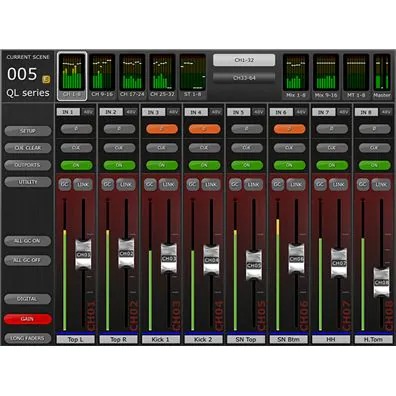
Task: Open the IN 3 input patch selector
Action: pyautogui.click(x=153, y=112)
